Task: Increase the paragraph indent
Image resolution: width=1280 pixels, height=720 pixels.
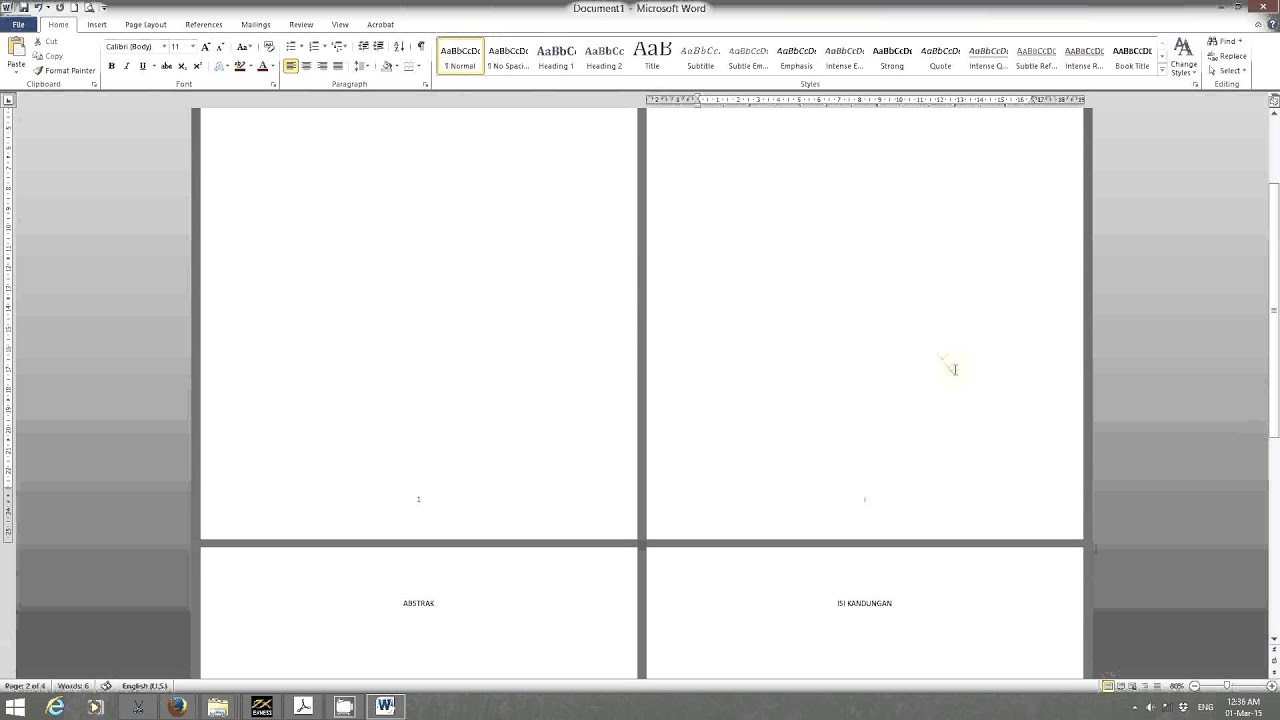Action: [x=378, y=47]
